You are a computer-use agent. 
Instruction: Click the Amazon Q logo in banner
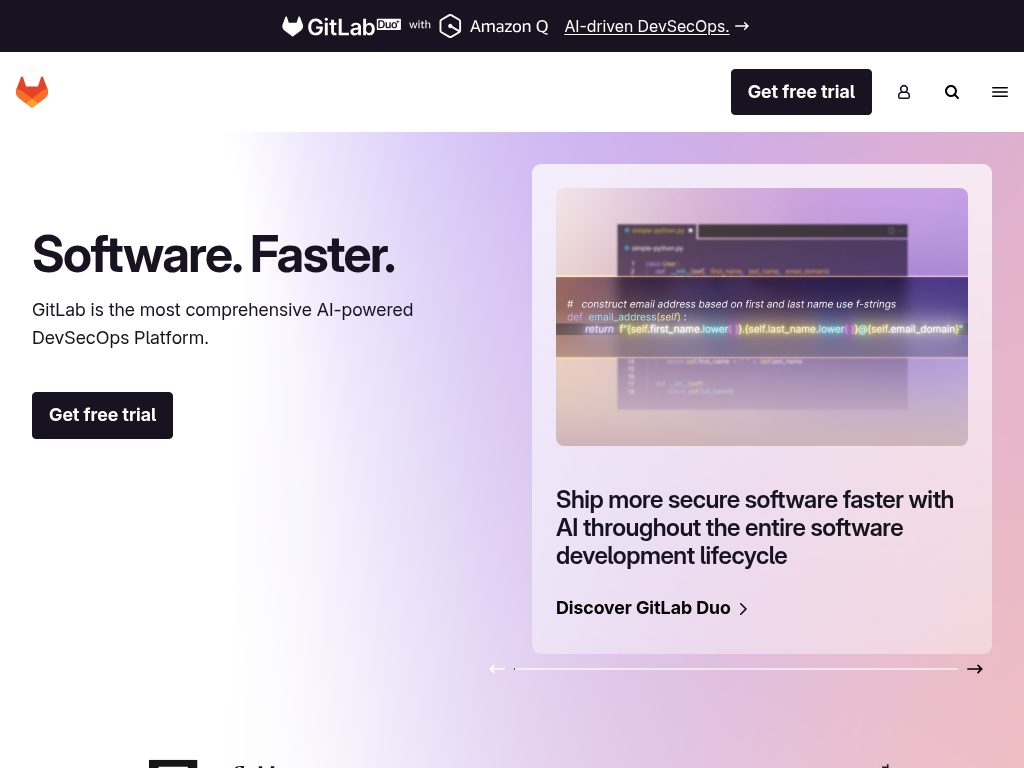click(494, 26)
